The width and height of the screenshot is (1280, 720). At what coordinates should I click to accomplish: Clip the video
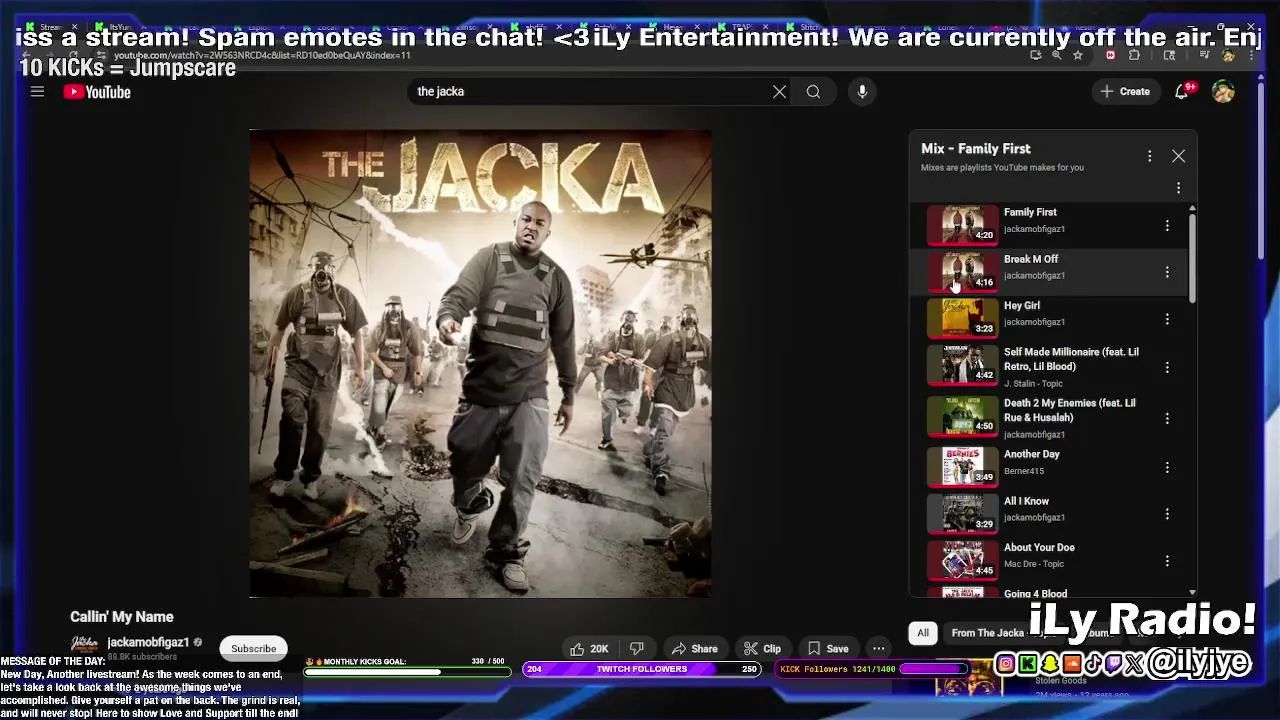pyautogui.click(x=762, y=649)
